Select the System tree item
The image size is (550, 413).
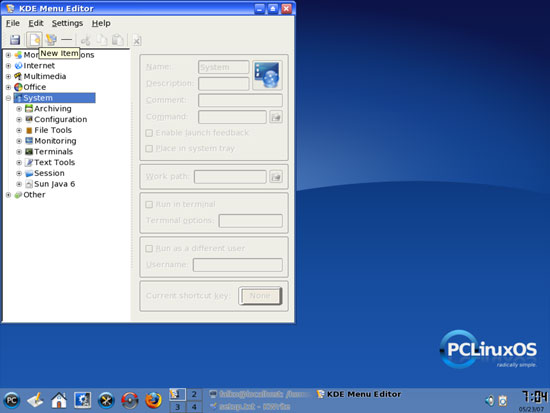(x=54, y=98)
